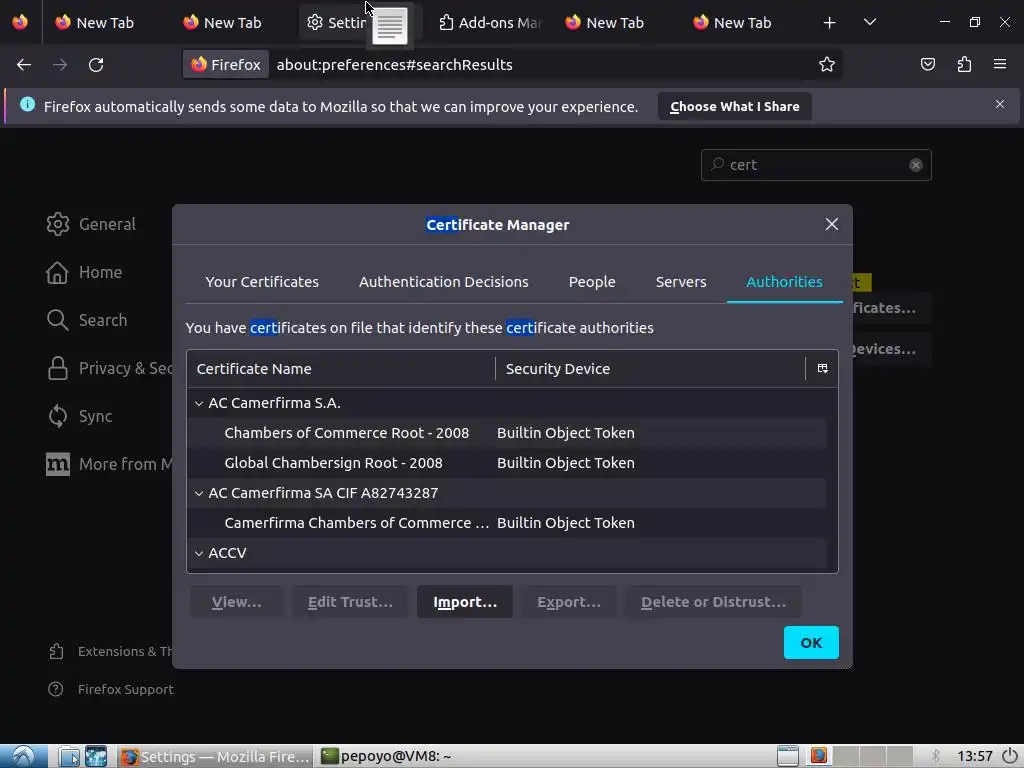Open the Save to Pocket icon
The height and width of the screenshot is (768, 1024).
point(927,65)
